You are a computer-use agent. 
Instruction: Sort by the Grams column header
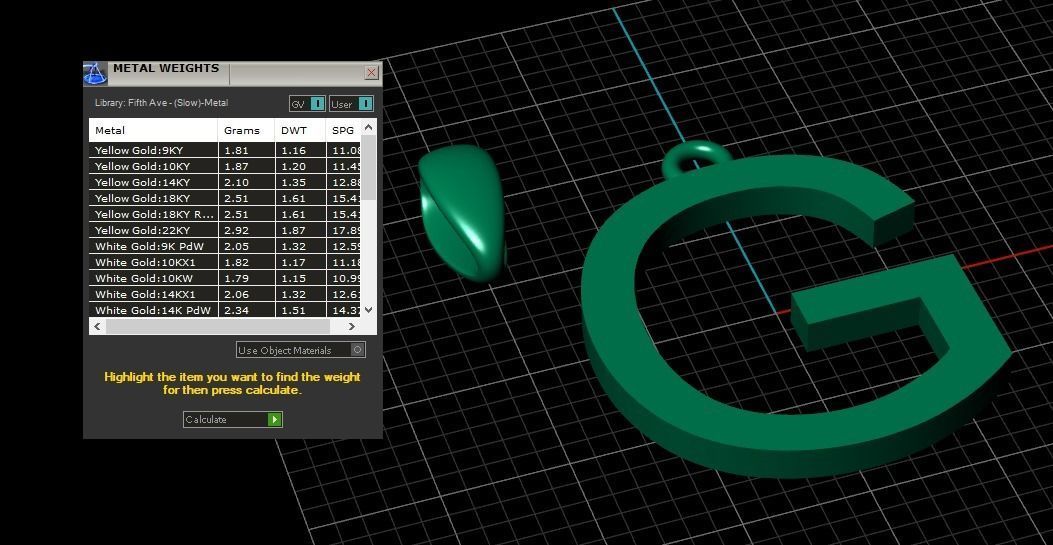(246, 130)
